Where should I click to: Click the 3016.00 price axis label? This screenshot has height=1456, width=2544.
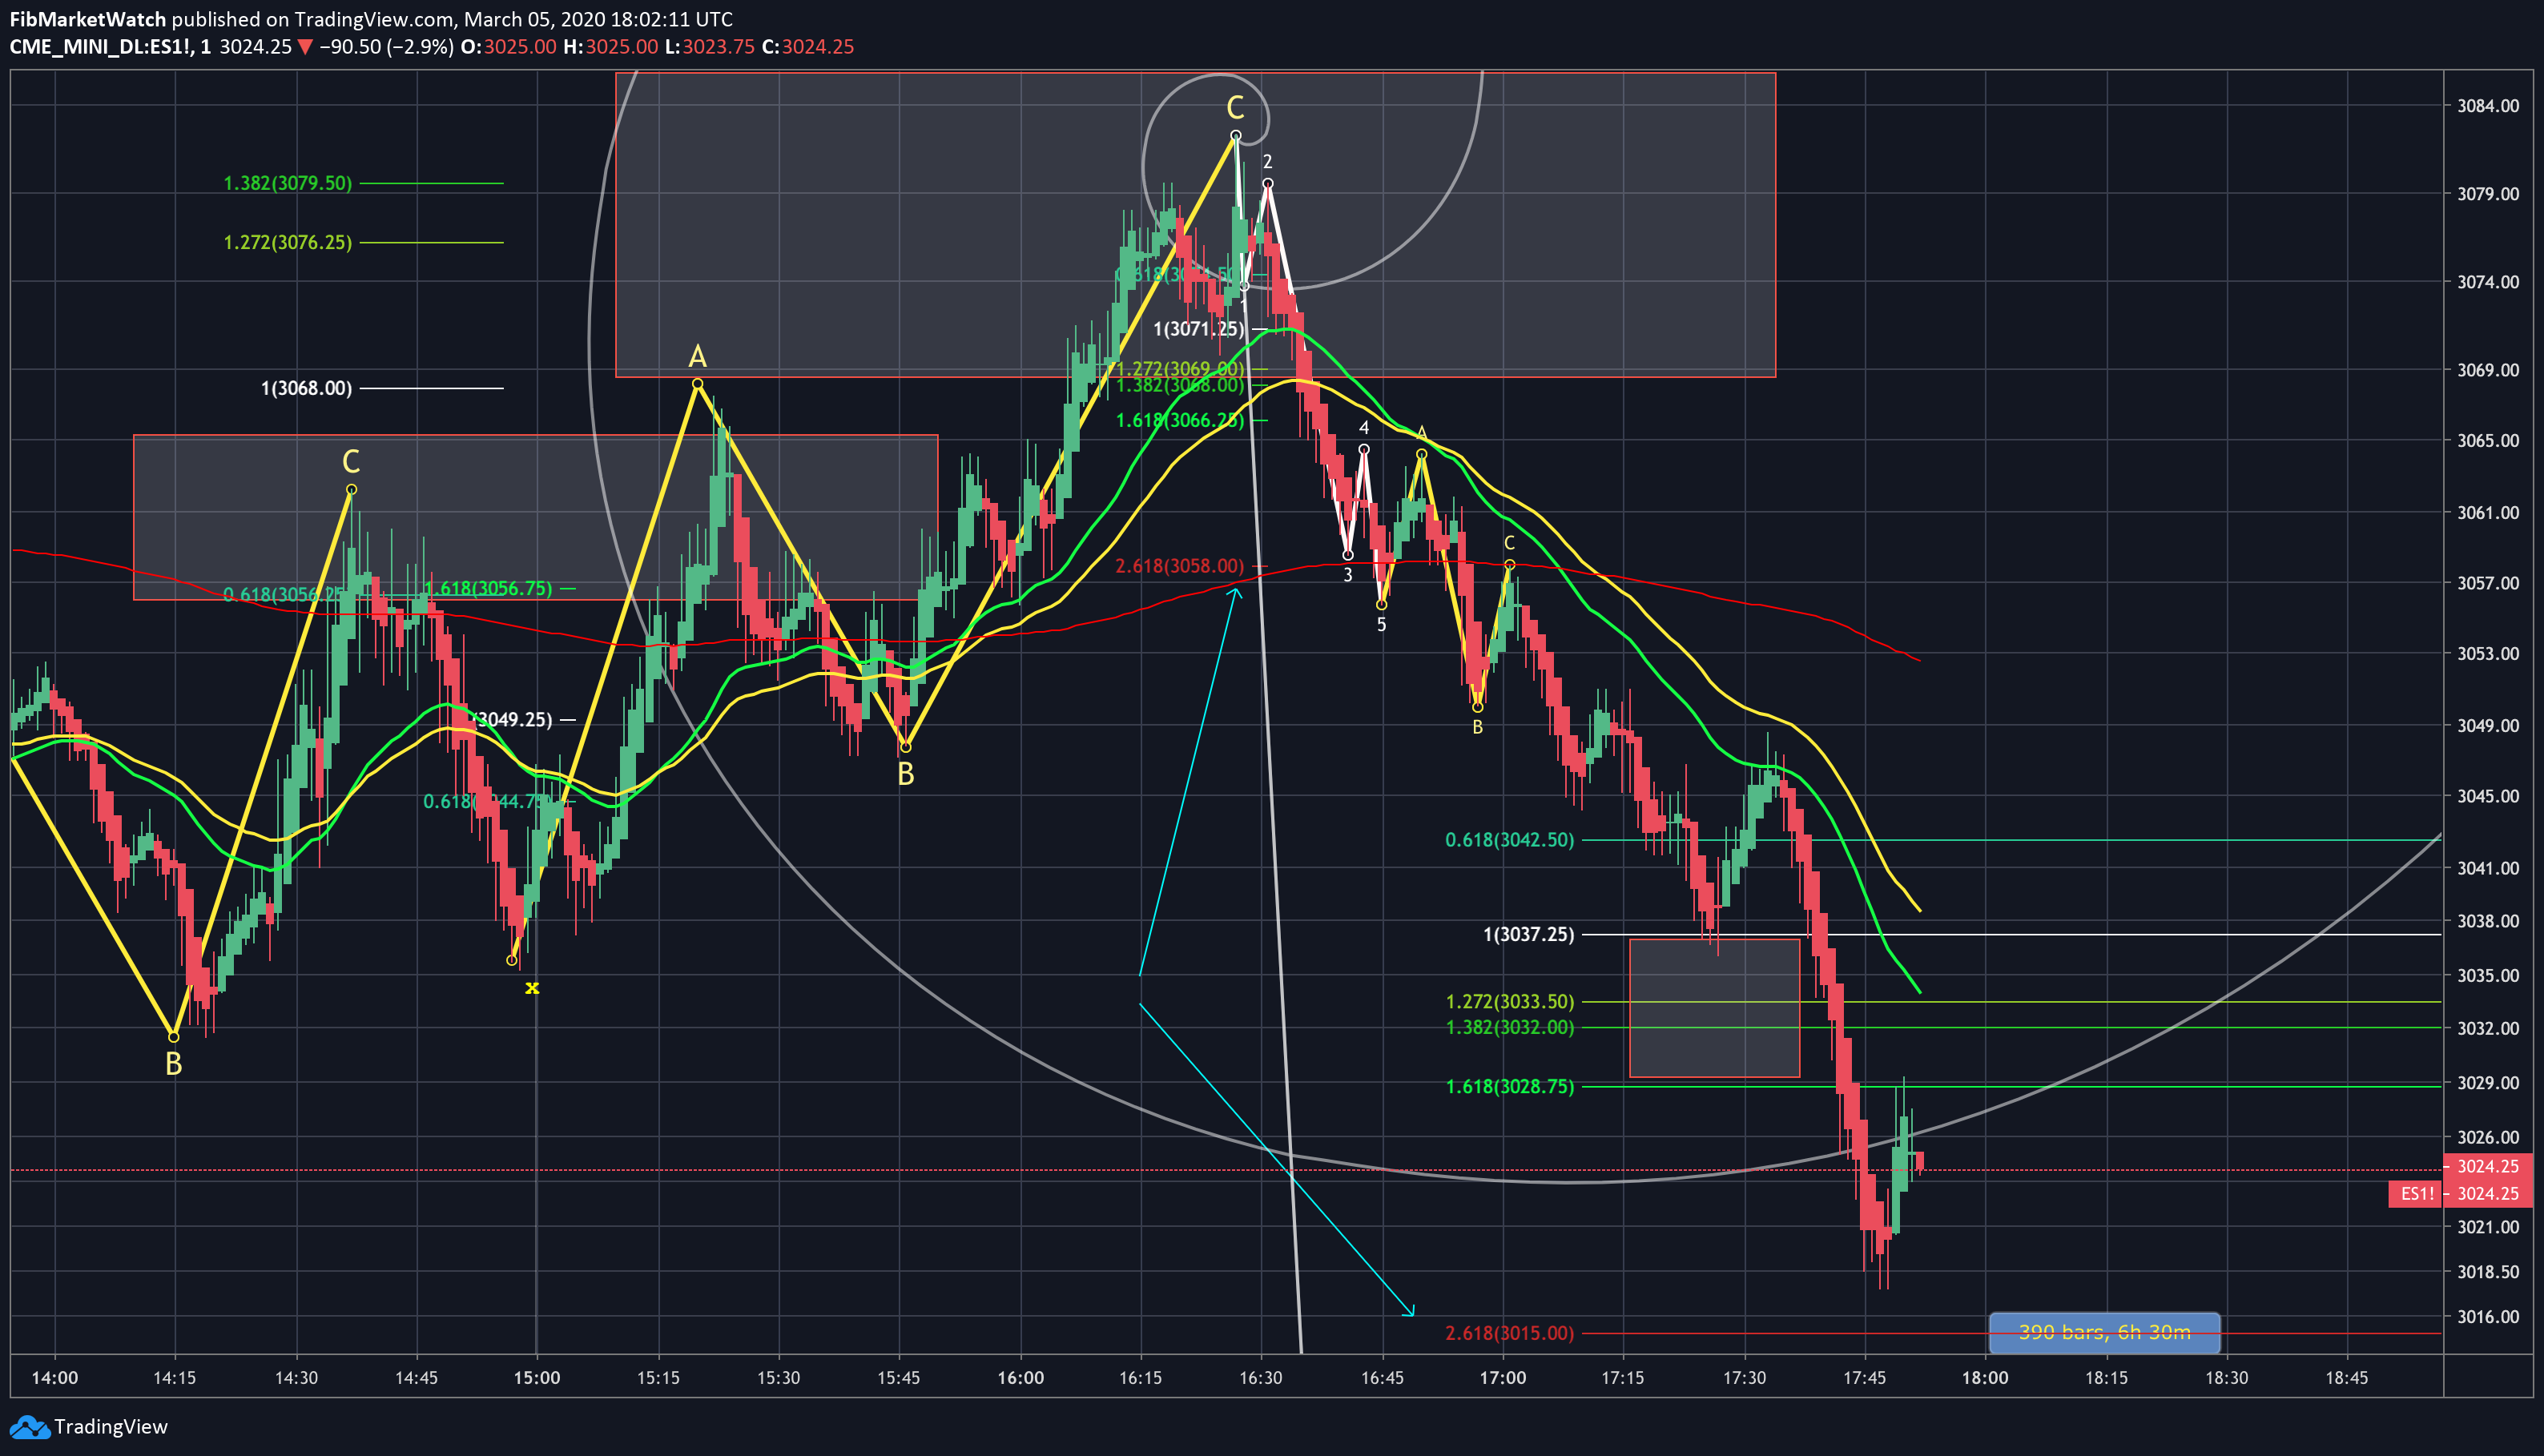tap(2488, 1317)
